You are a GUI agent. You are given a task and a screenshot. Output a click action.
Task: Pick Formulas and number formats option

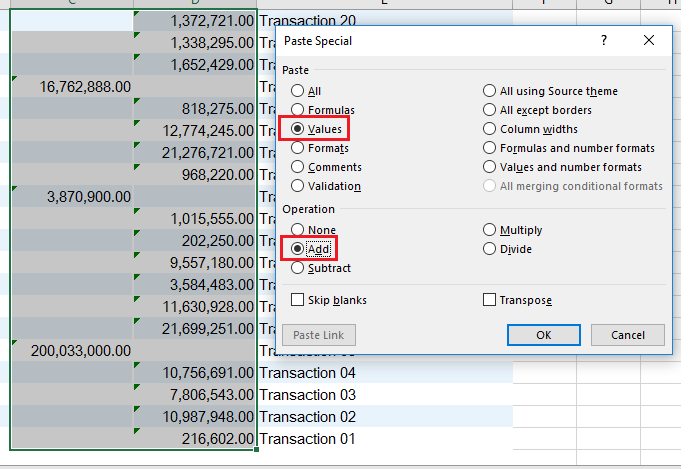[489, 149]
